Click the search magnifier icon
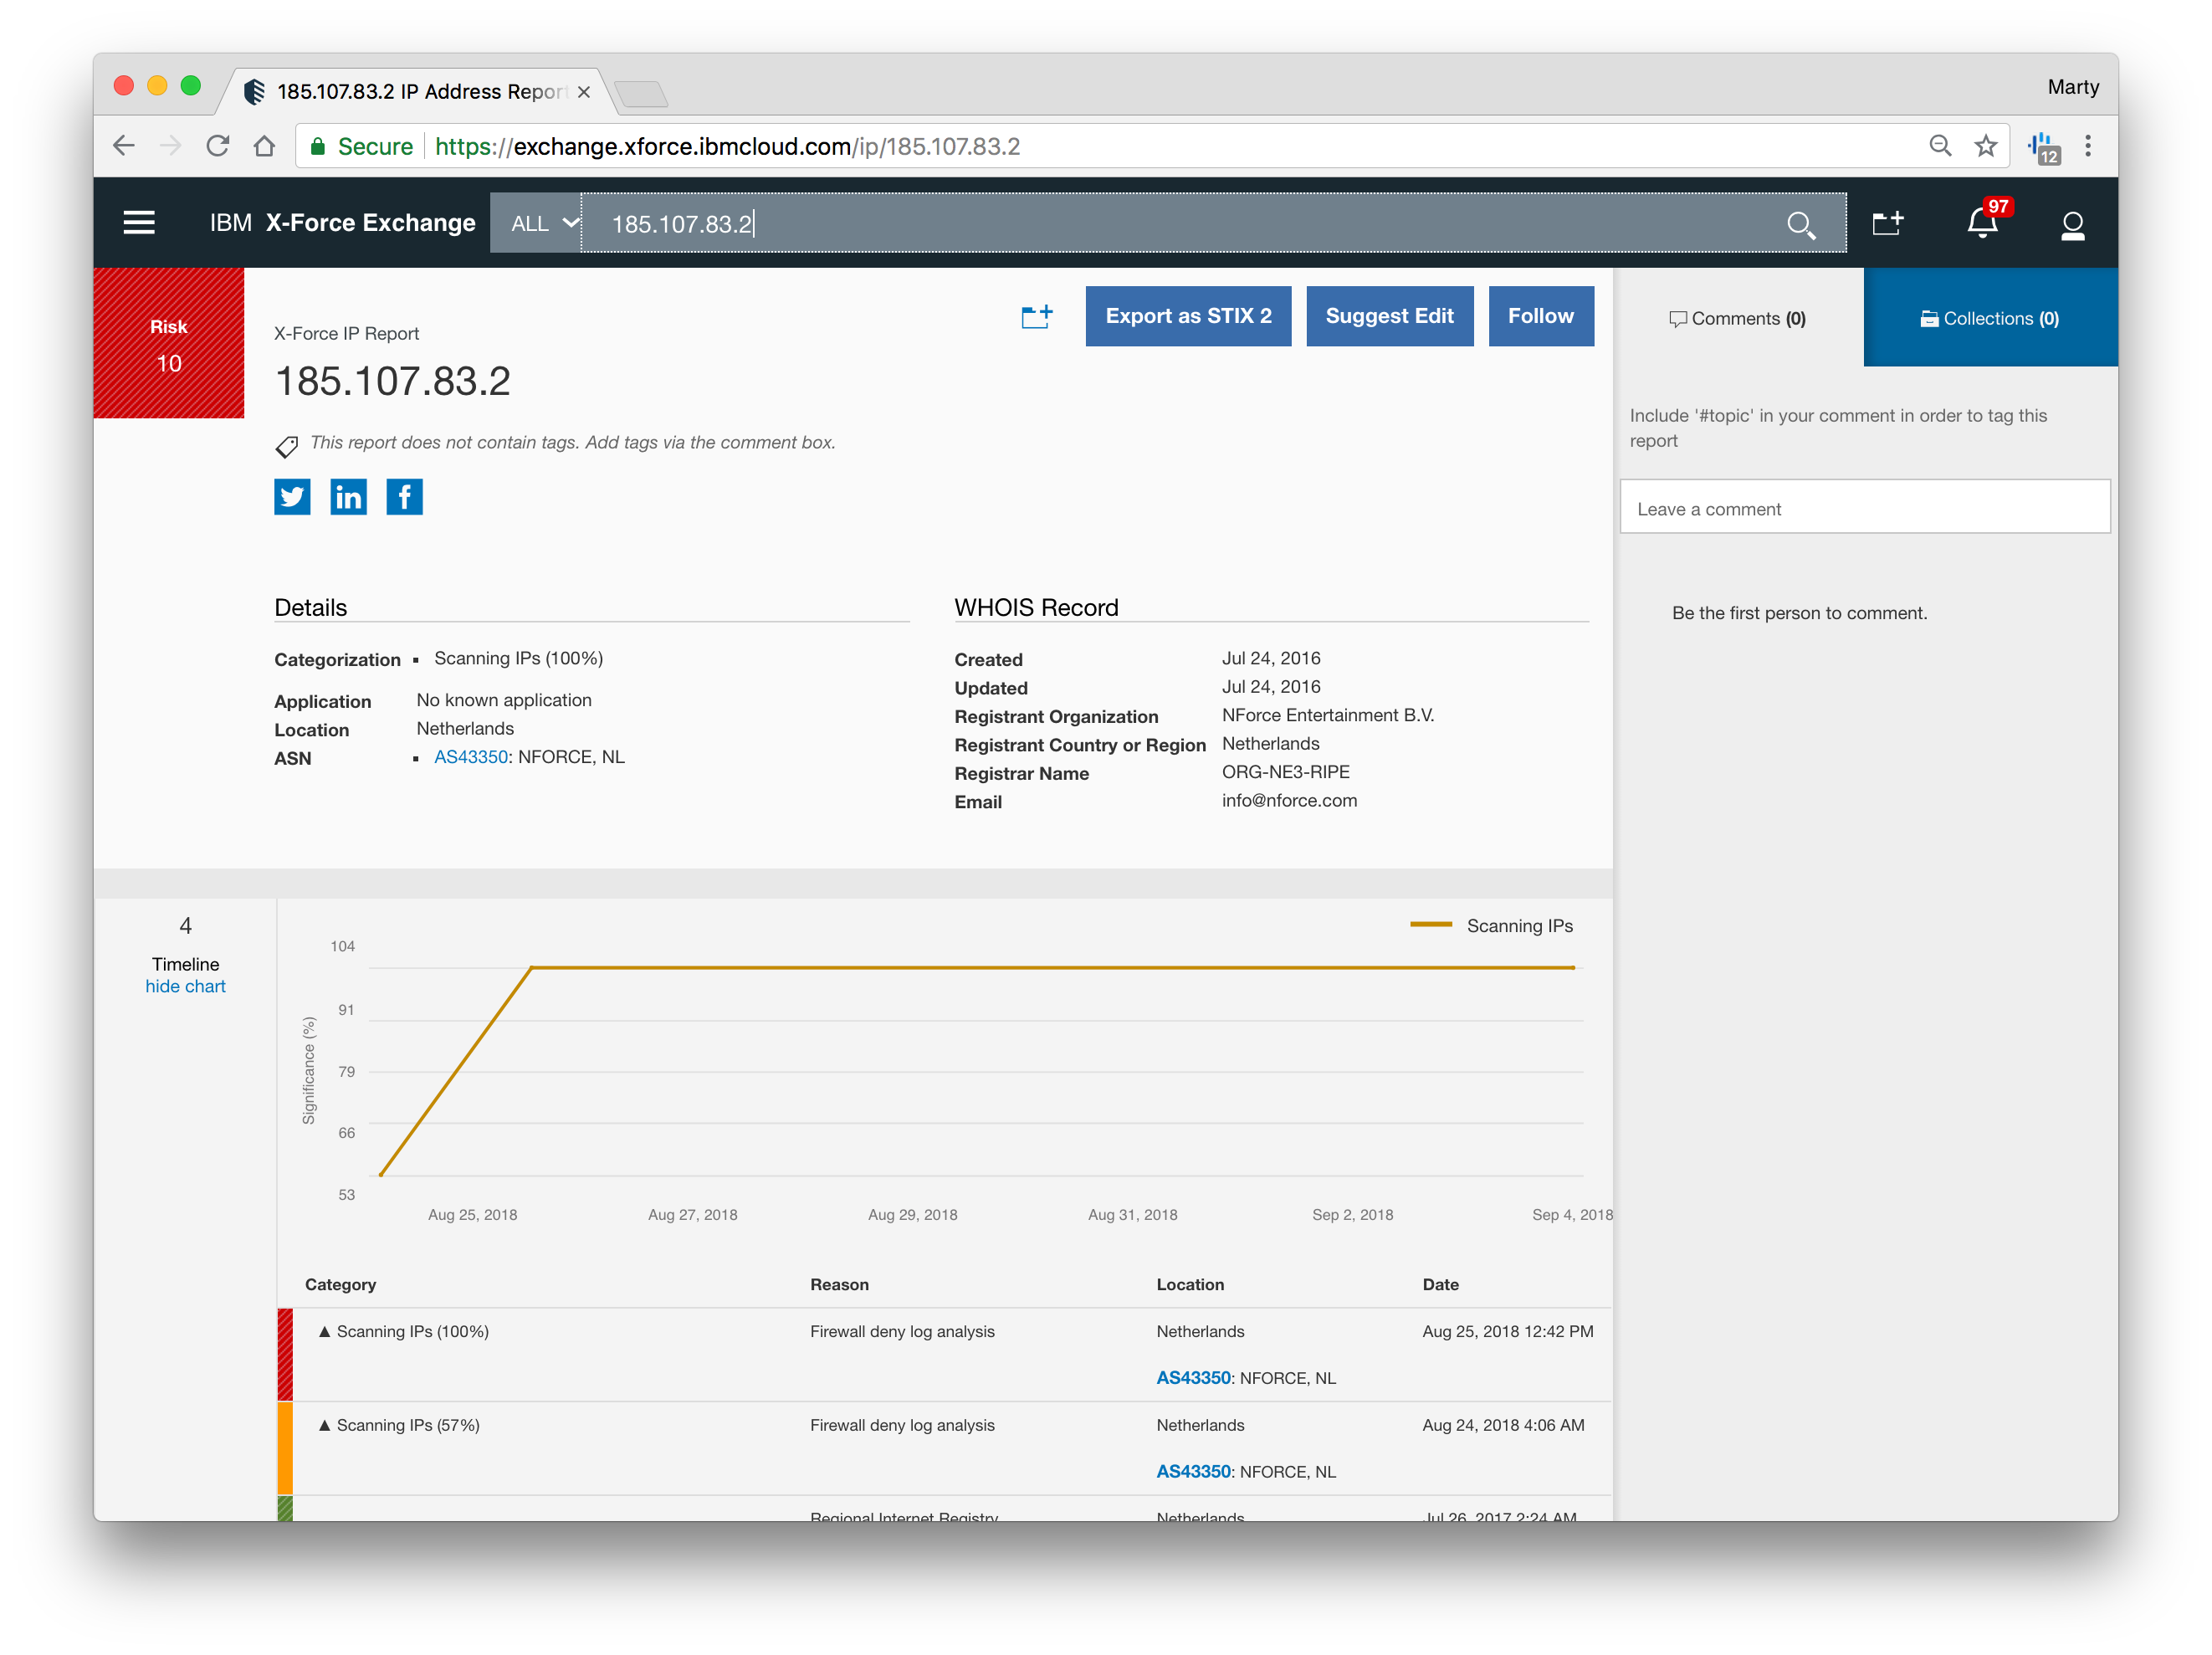Screen dimensions: 2212x1655 point(1800,224)
